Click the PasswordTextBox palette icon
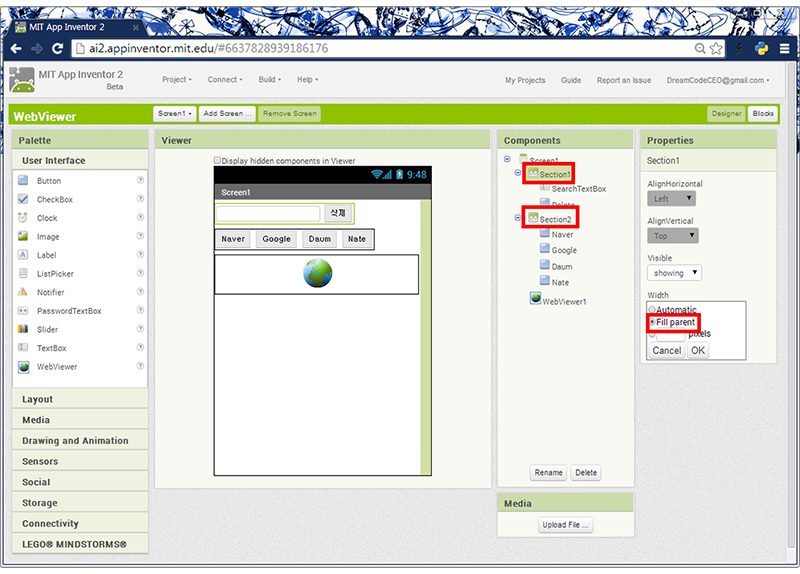 point(23,311)
